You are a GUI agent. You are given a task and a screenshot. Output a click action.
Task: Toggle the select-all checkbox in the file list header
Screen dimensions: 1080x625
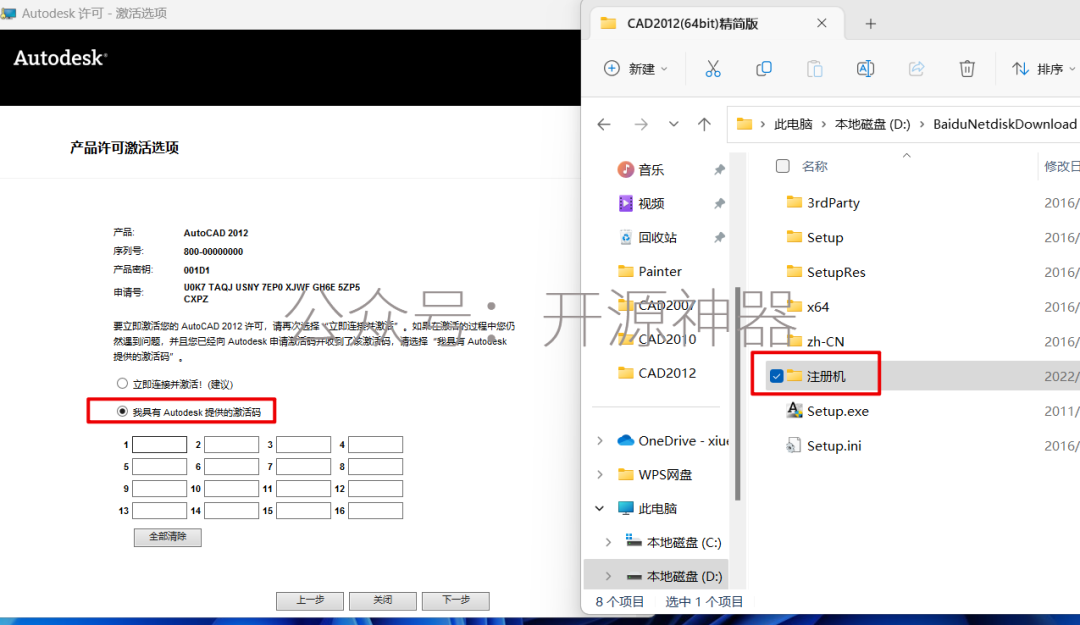pyautogui.click(x=782, y=166)
